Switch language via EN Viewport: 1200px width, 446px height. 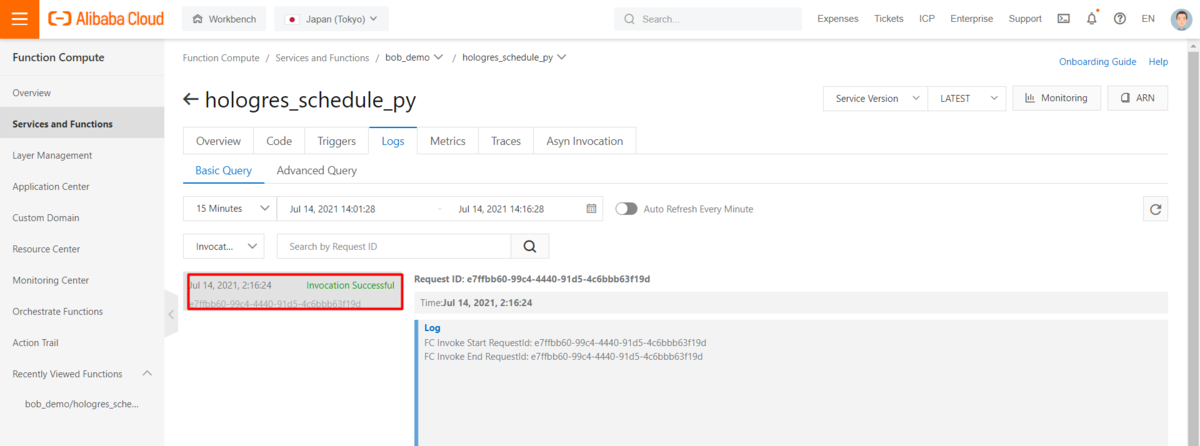(x=1148, y=18)
